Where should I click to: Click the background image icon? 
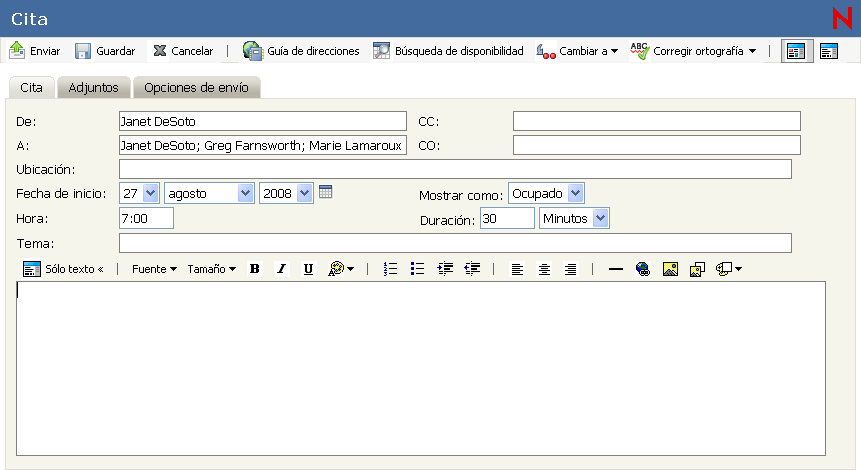coord(697,269)
